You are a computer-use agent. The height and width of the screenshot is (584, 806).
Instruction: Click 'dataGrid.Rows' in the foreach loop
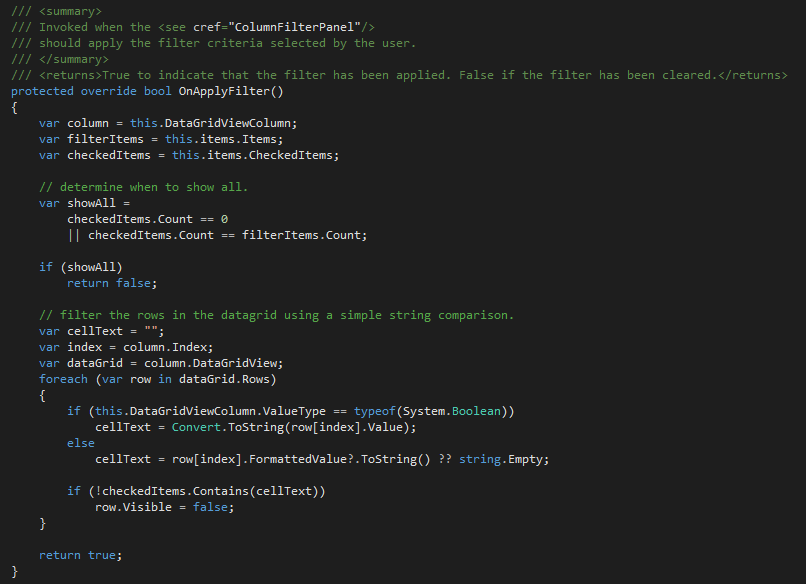click(224, 379)
